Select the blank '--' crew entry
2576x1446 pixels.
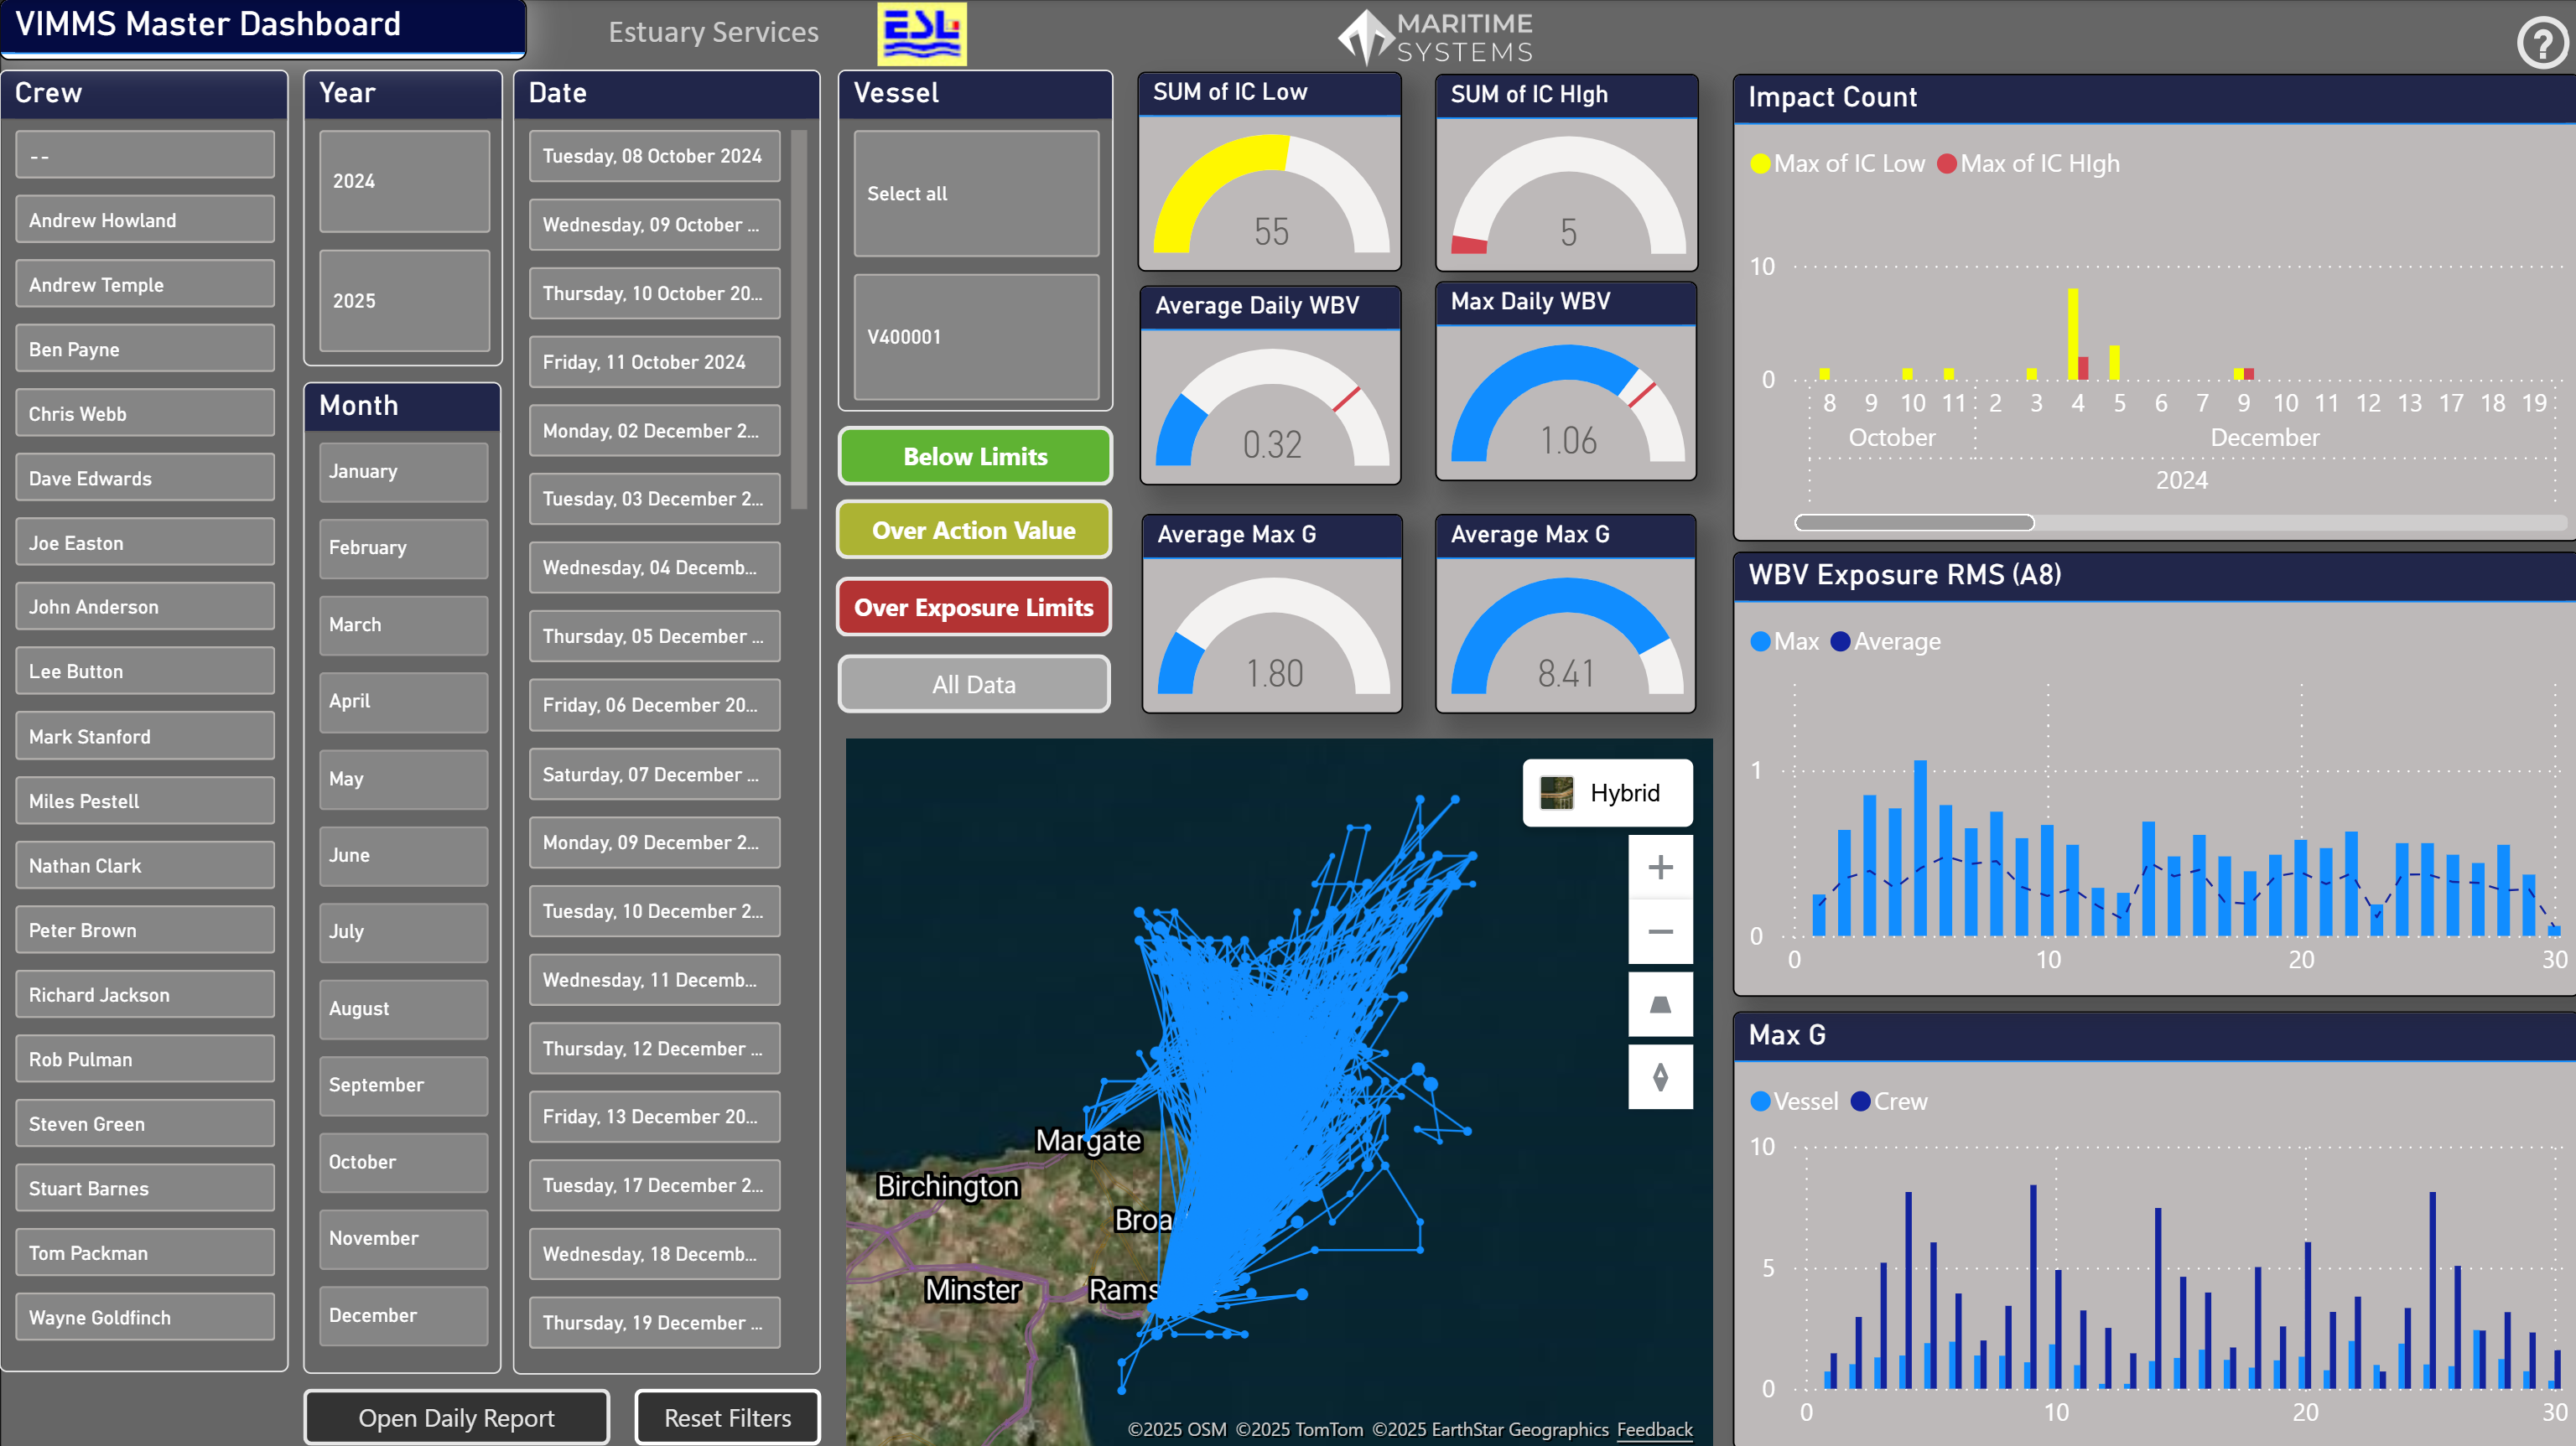coord(145,156)
